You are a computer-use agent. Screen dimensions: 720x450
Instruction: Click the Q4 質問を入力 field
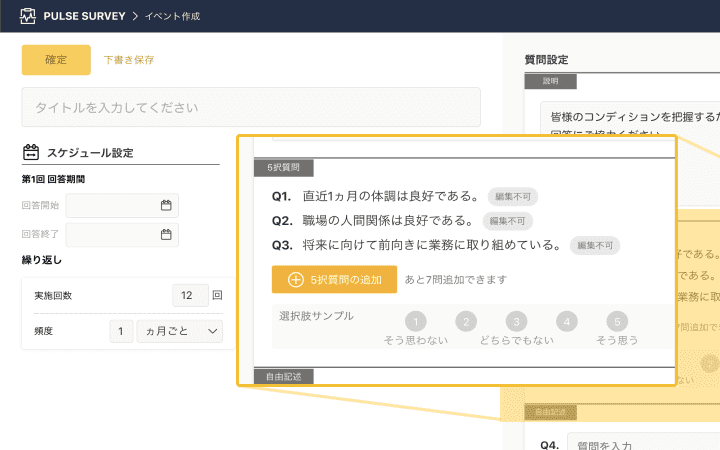pyautogui.click(x=640, y=444)
